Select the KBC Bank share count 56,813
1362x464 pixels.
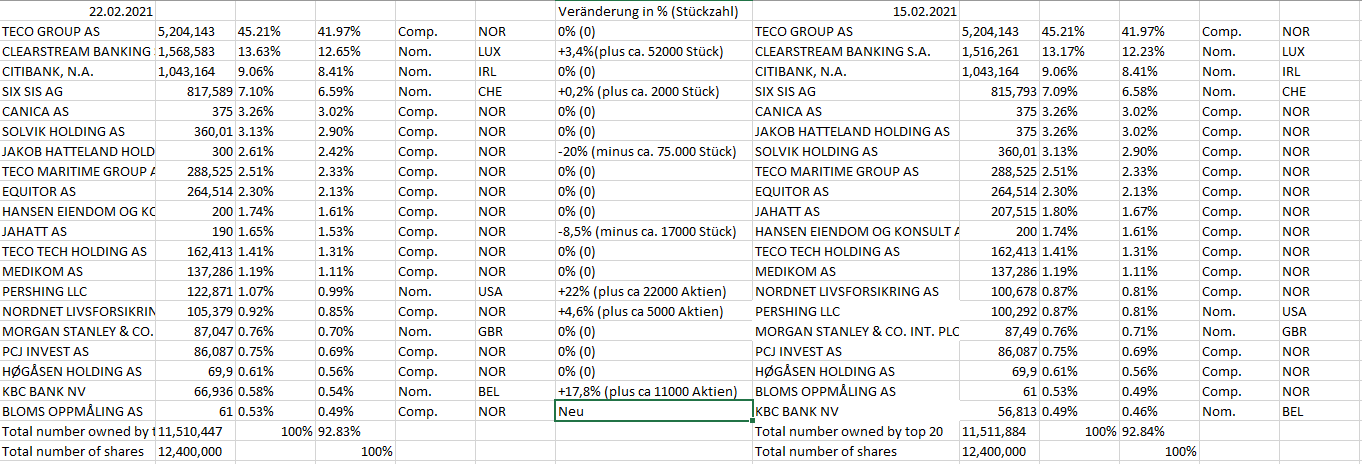998,411
